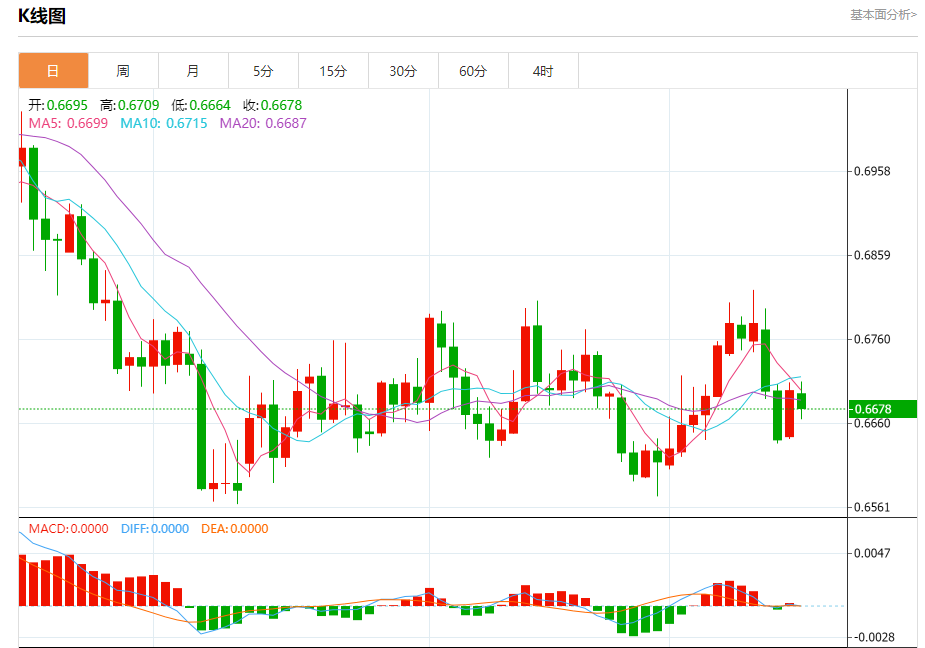
Task: Switch to the 周 weekly tab
Action: [x=123, y=71]
